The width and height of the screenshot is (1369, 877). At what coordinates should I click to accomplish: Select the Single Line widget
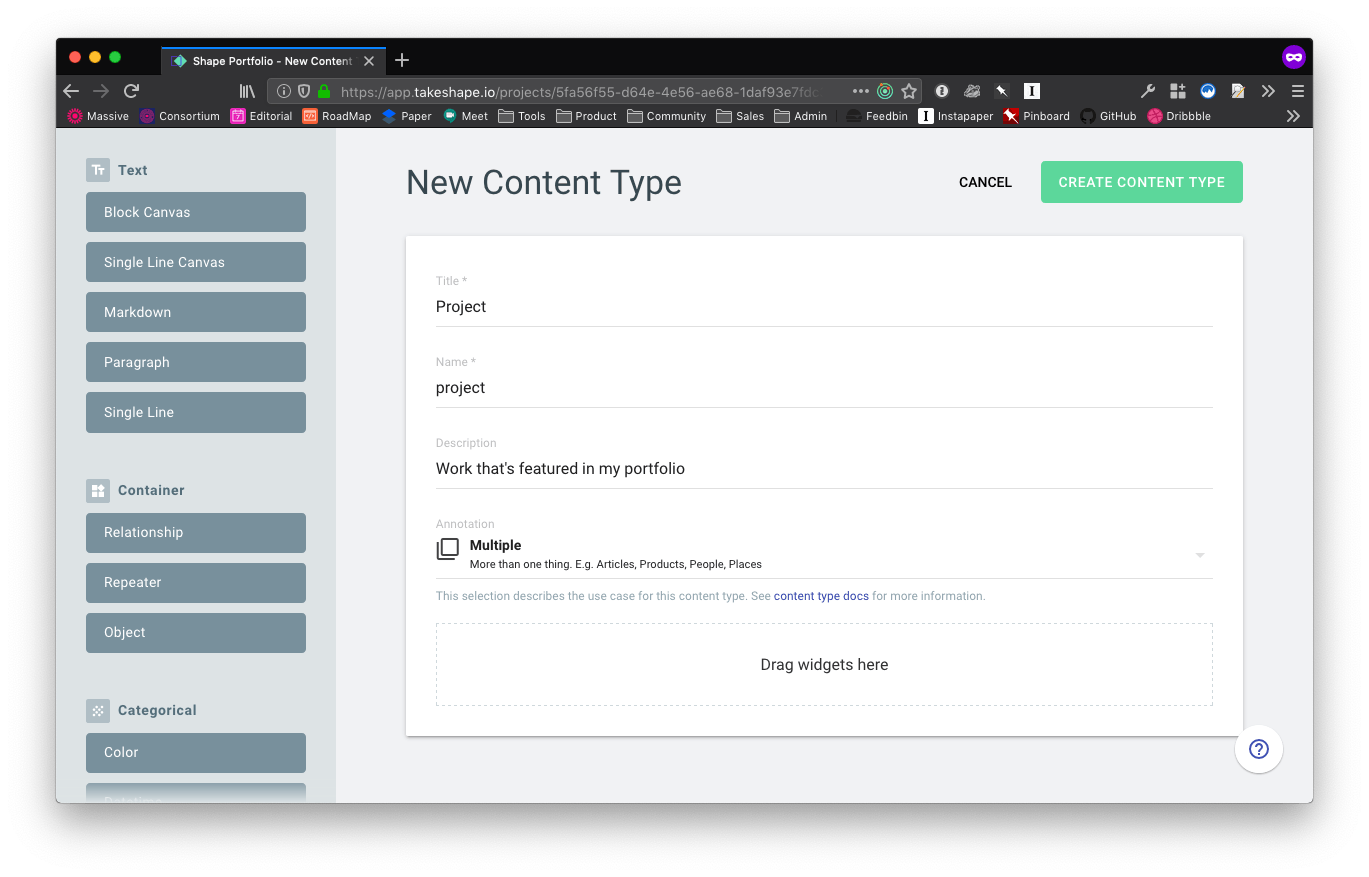(196, 412)
